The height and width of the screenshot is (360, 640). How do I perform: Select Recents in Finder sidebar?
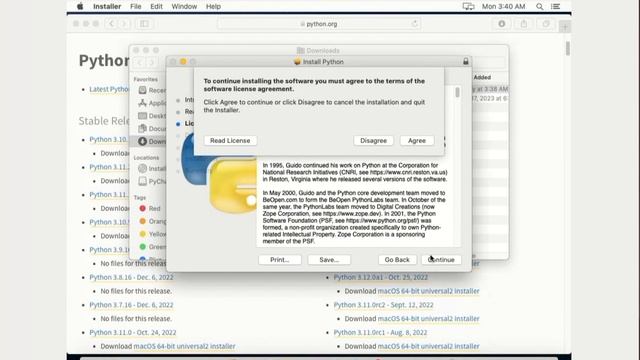pos(152,90)
